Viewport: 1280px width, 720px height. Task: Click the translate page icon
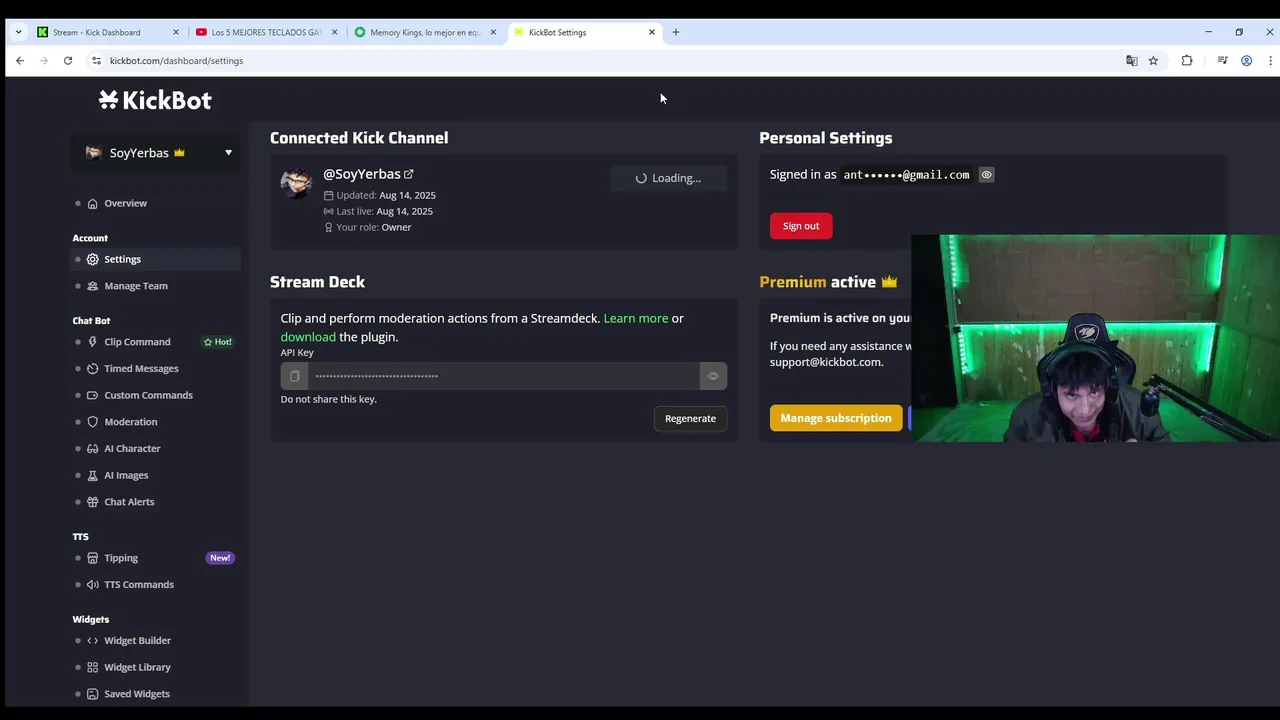(x=1132, y=61)
